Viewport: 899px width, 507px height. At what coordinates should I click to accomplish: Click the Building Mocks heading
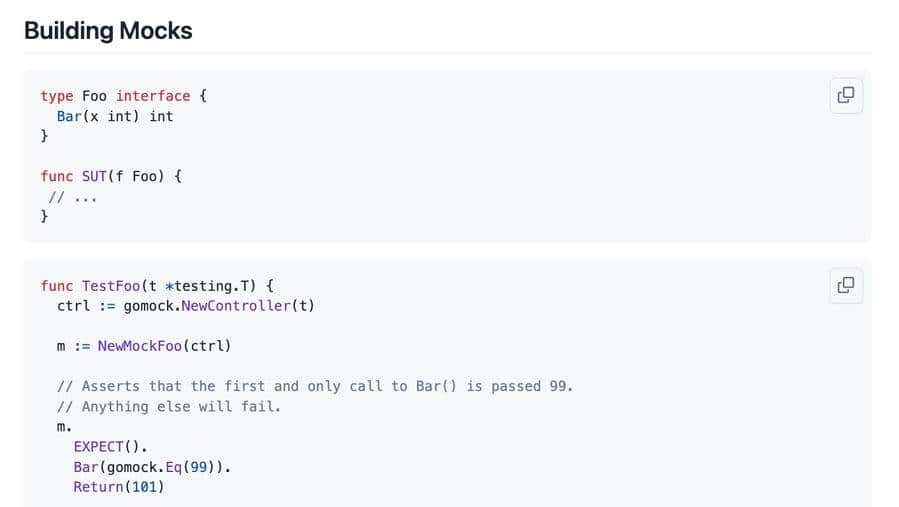[108, 31]
